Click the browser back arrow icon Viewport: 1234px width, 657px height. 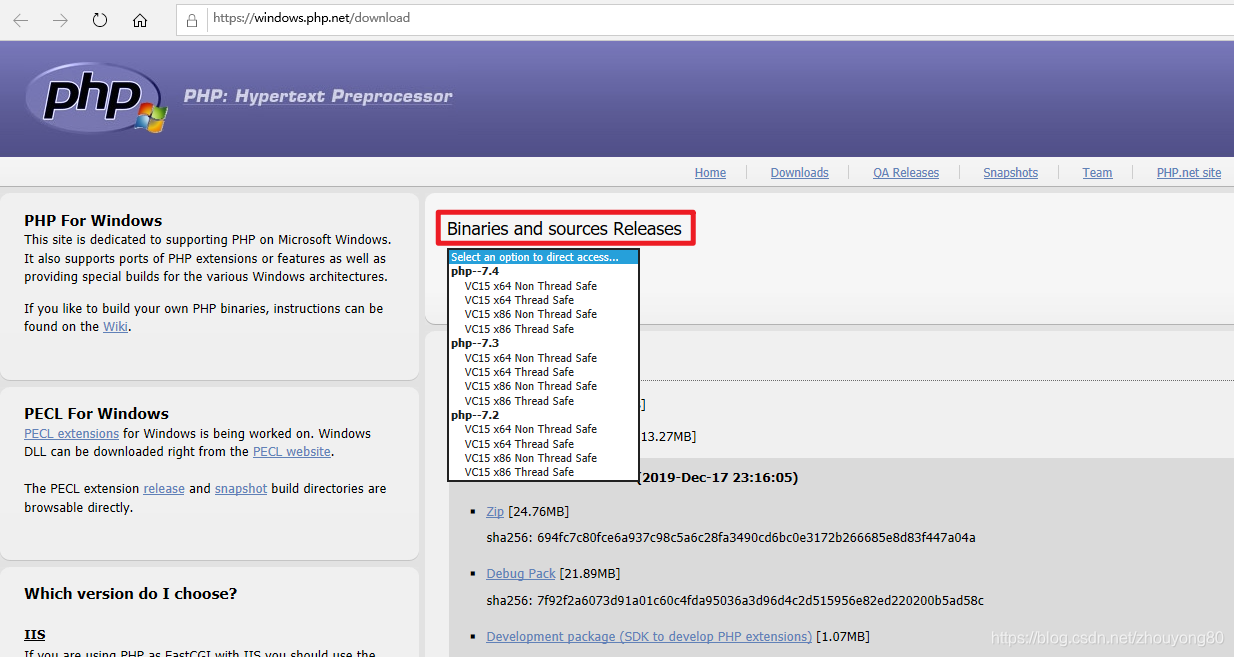pyautogui.click(x=20, y=20)
